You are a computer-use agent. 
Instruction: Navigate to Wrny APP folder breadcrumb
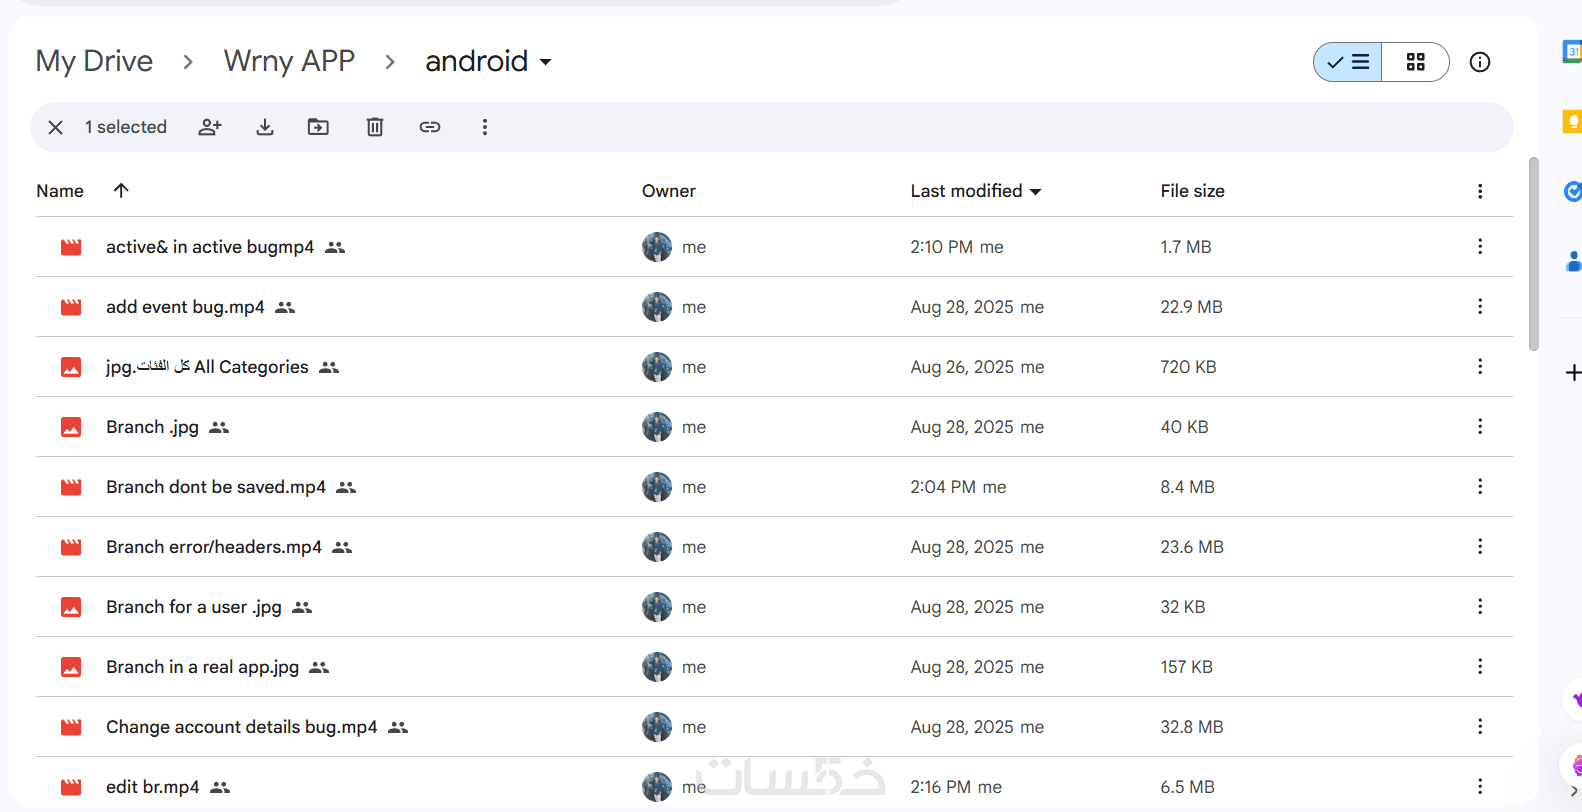pyautogui.click(x=289, y=62)
